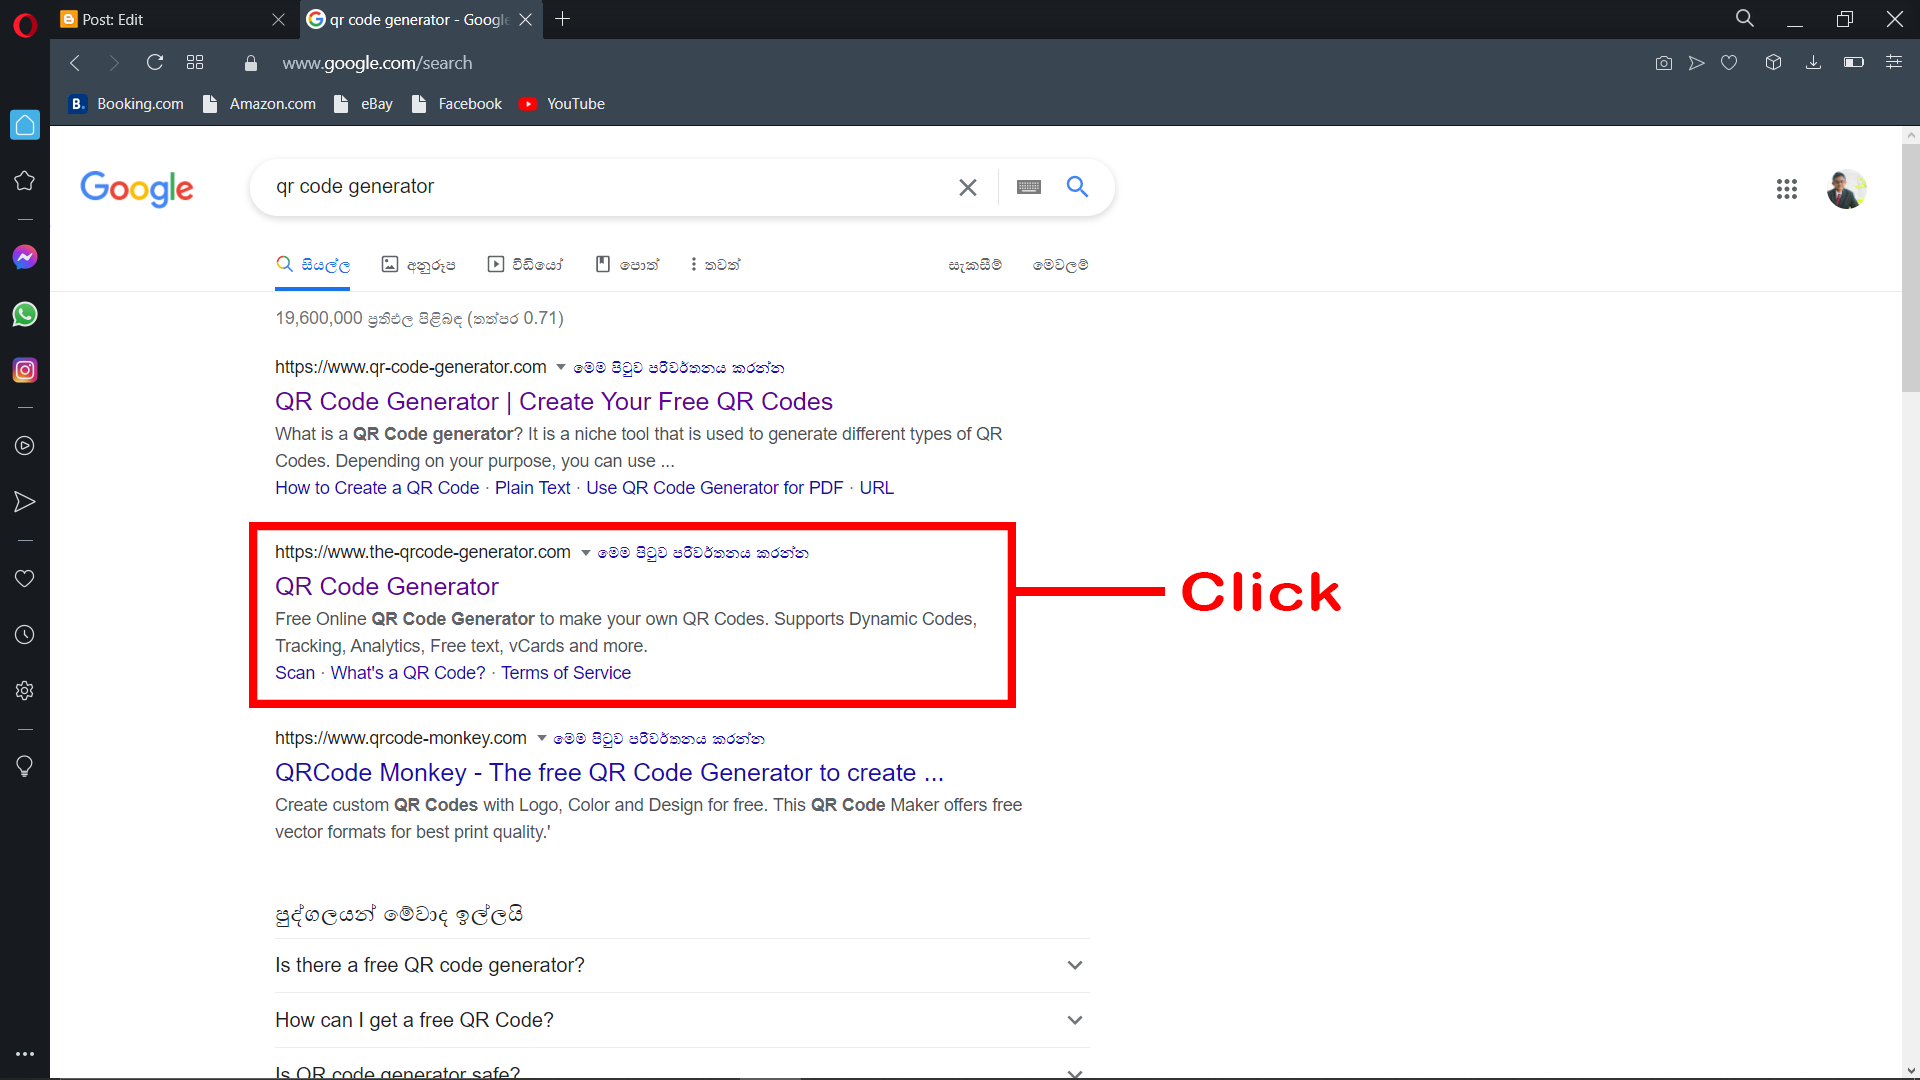1920x1080 pixels.
Task: Send page to device with Flow icon
Action: click(1697, 62)
